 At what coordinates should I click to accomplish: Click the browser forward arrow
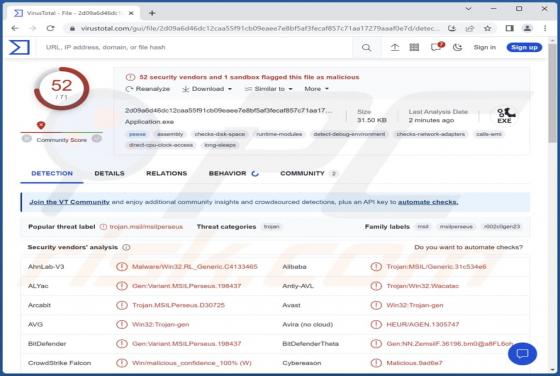point(32,28)
